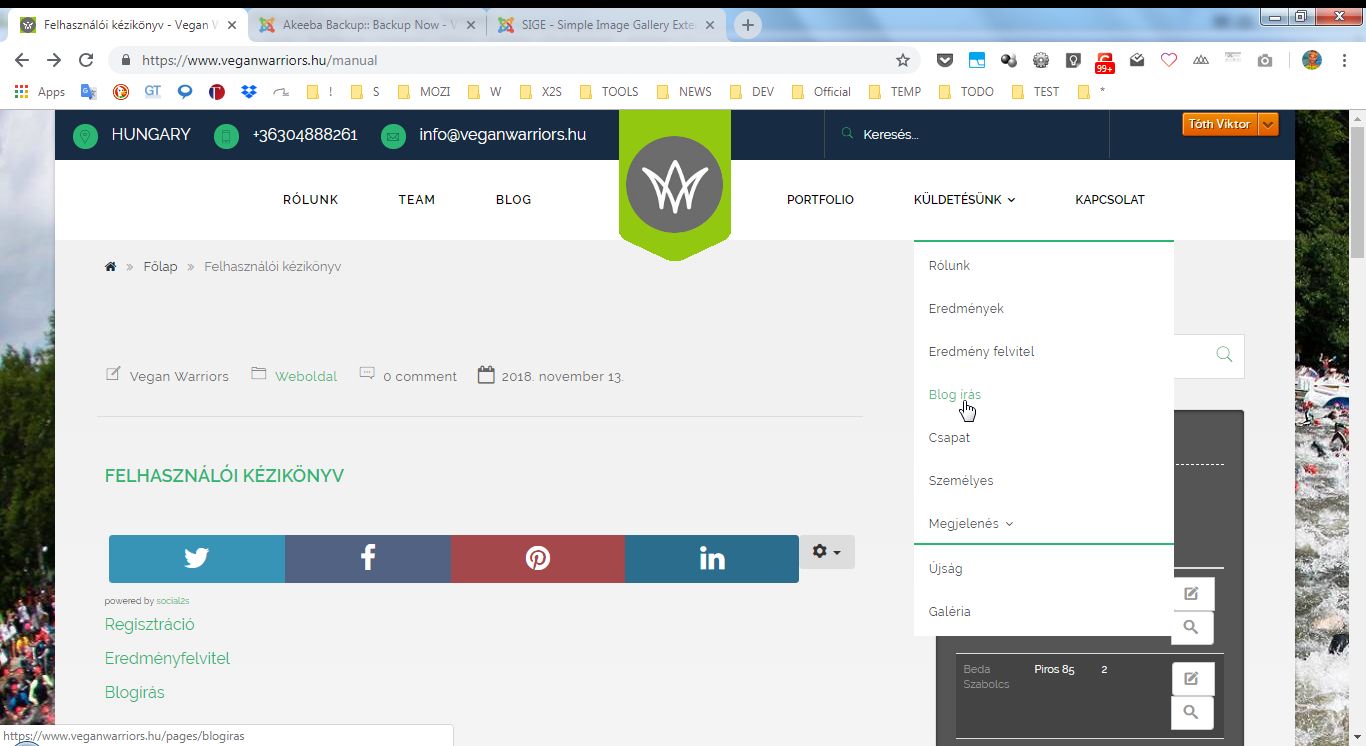
Task: Click the edit icon beside Beda Szabolcs
Action: pos(1191,678)
